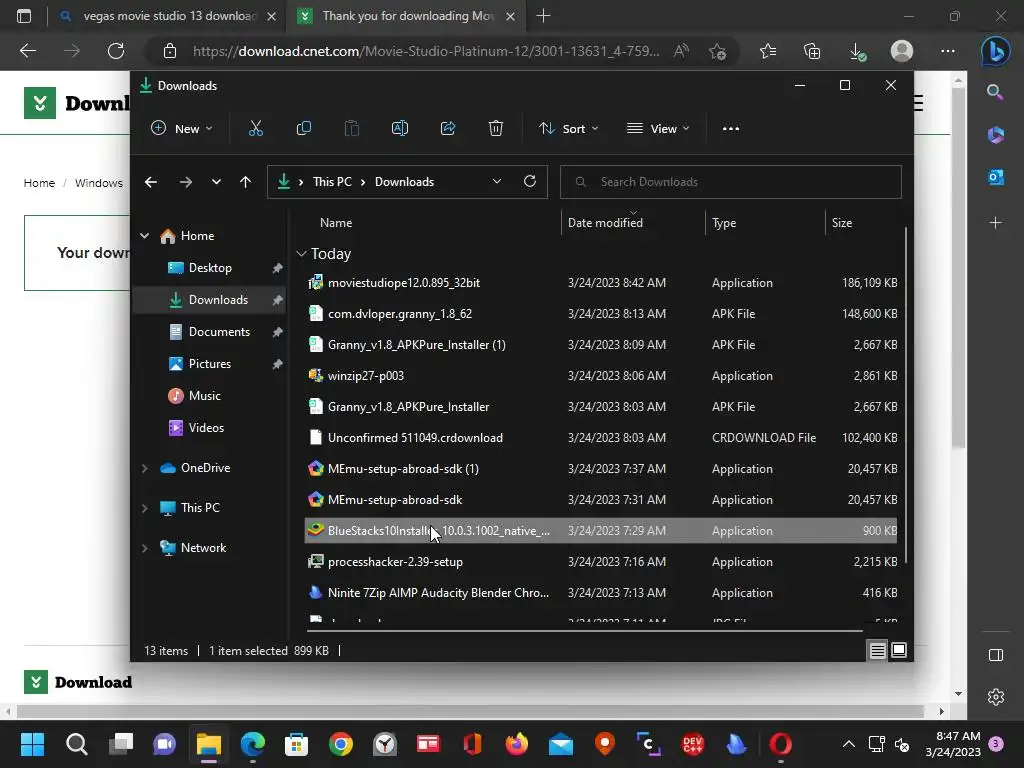Open Outlook icon in Edge sidebar

click(996, 177)
